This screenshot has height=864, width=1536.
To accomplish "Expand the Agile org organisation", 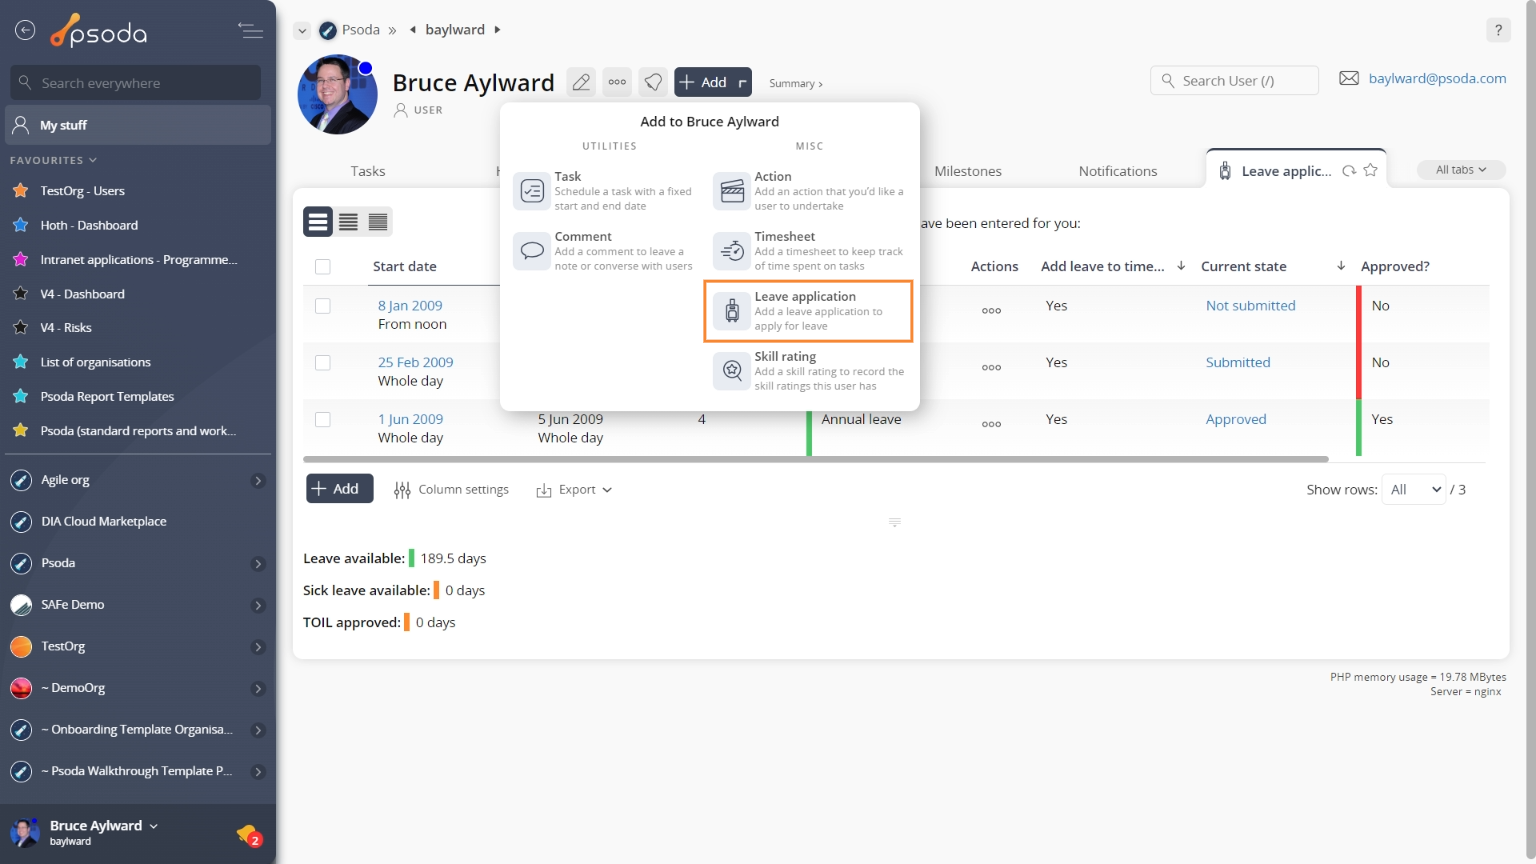I will pyautogui.click(x=258, y=481).
